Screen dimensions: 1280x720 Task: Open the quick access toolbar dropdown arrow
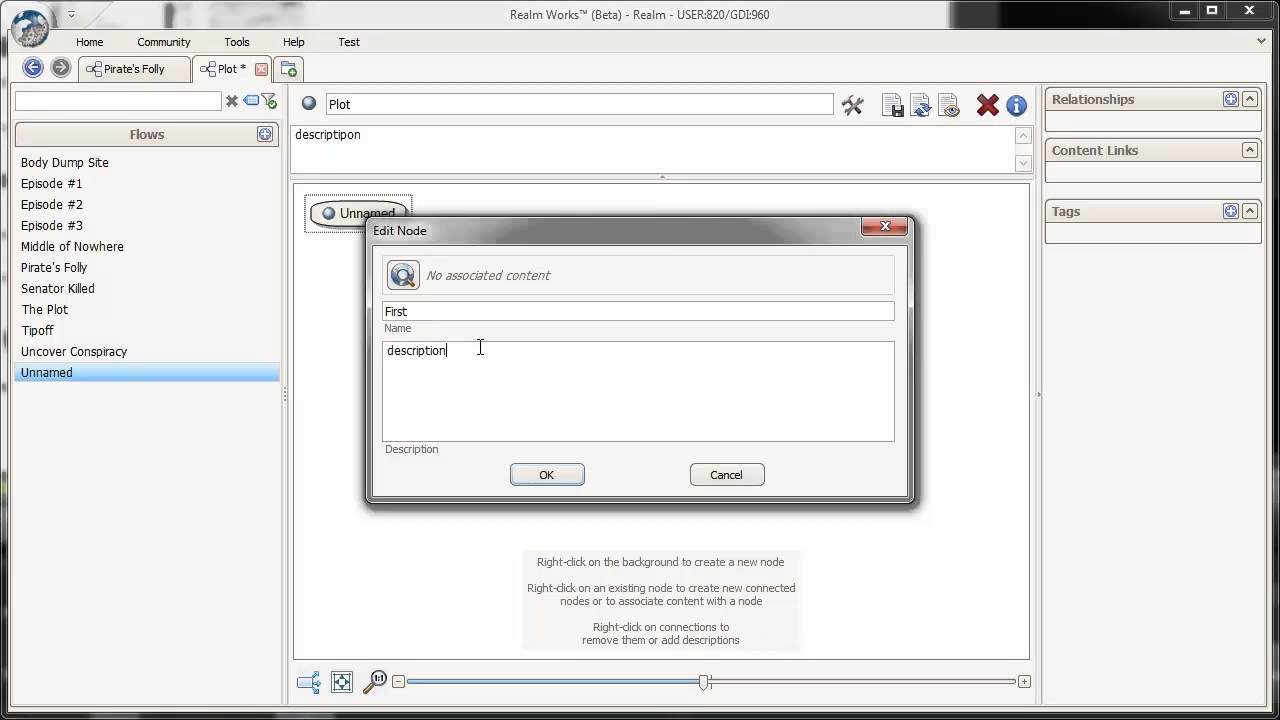(x=71, y=15)
